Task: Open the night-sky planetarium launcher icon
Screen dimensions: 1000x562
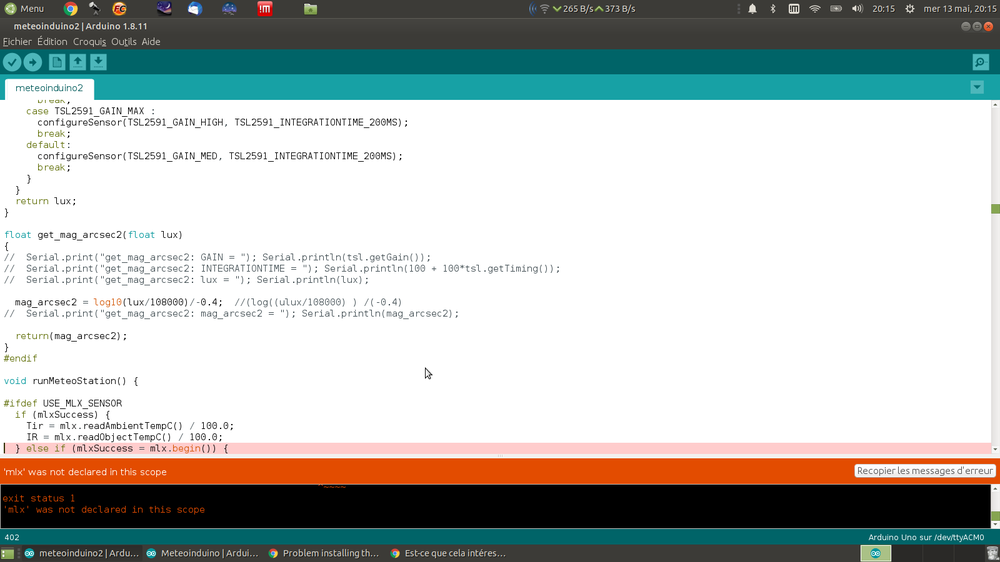Action: 164,8
